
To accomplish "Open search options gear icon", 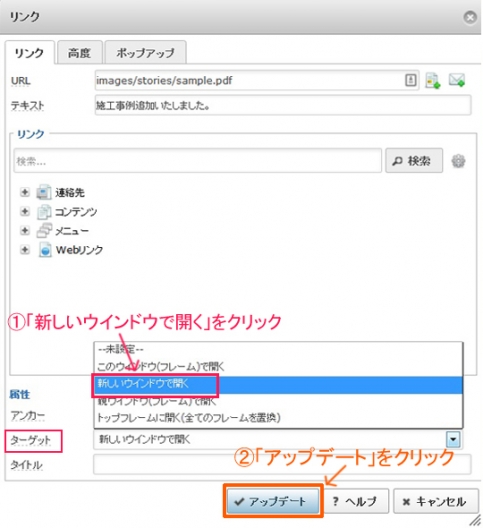I will 458,161.
